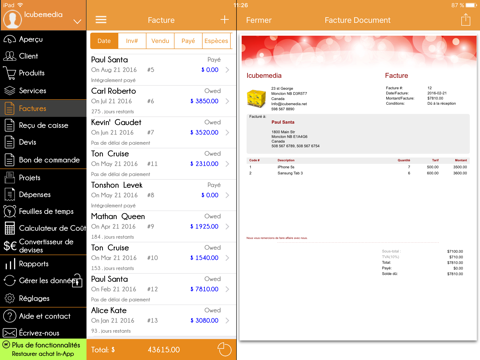Viewport: 480px width, 360px height.
Task: Open the Convertisseur de devises icon
Action: click(10, 246)
